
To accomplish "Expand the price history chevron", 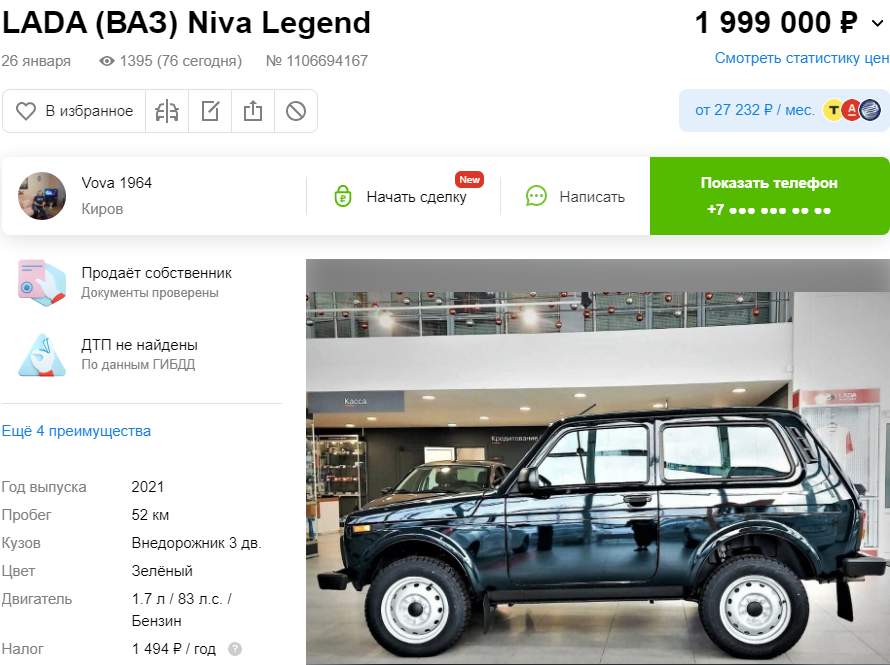I will (x=878, y=23).
